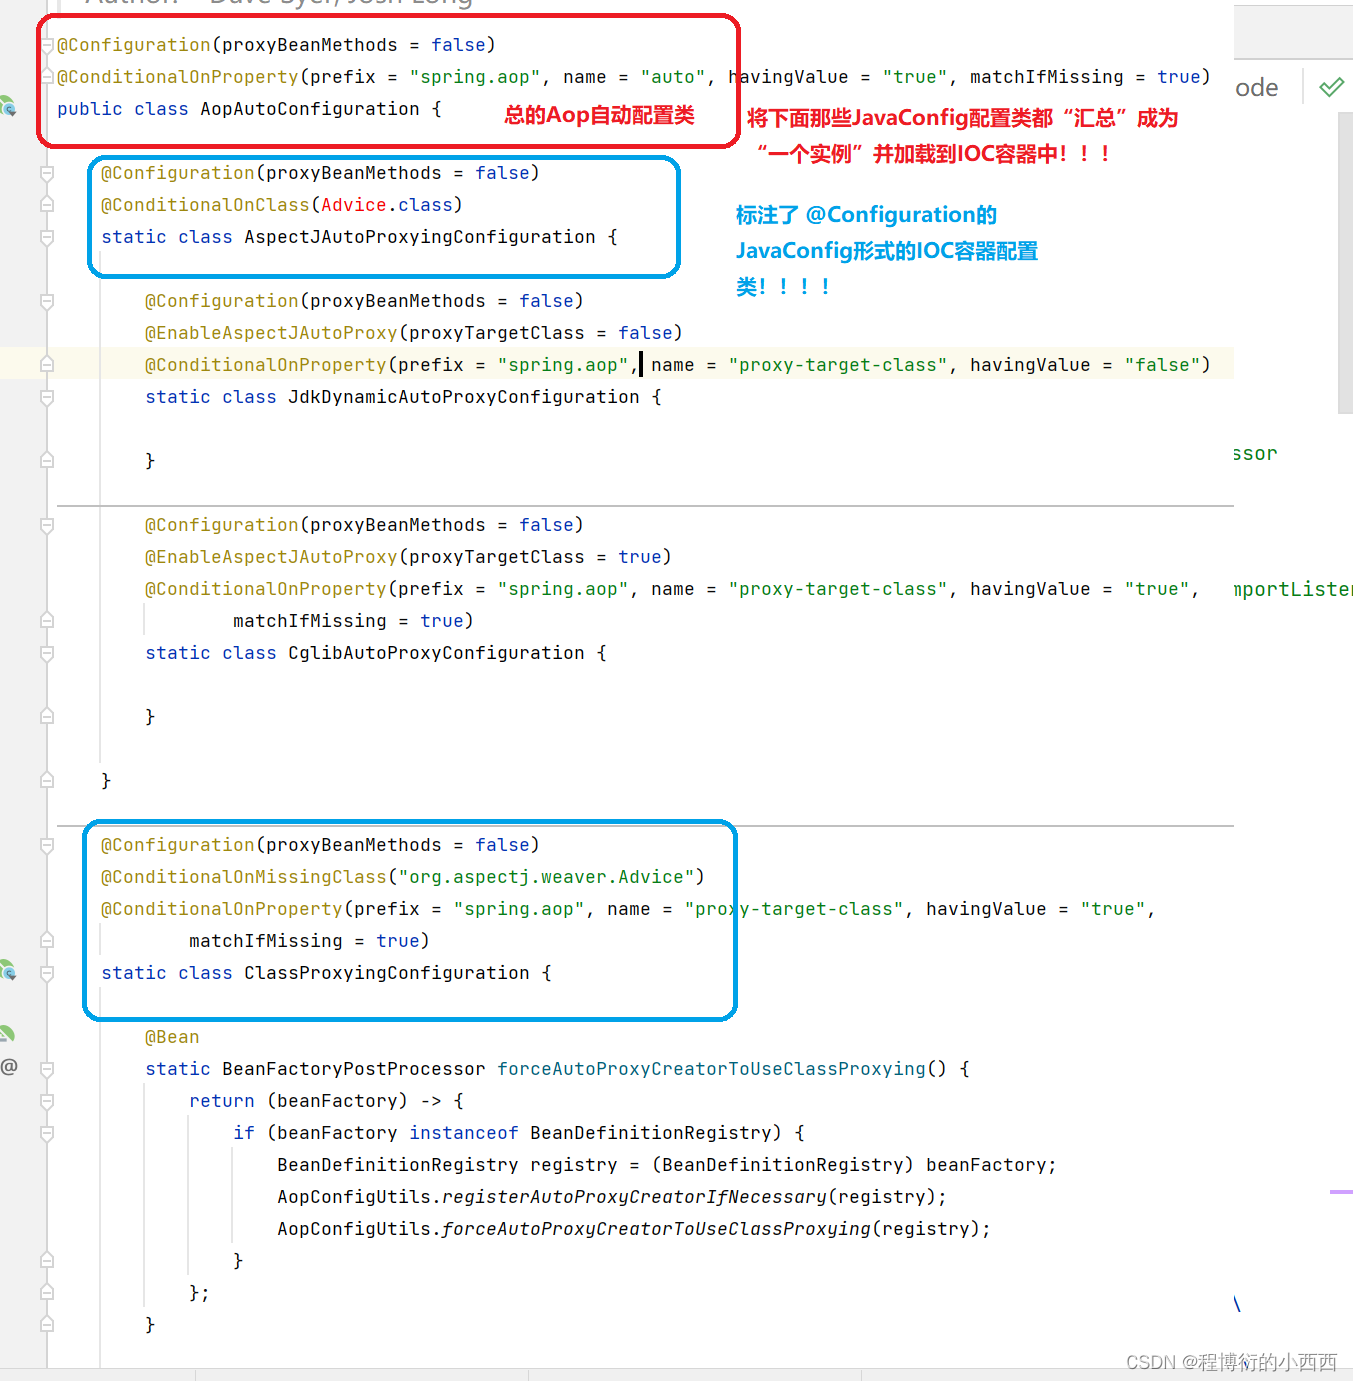Click the class name CglibAutoProxyConfiguration
This screenshot has height=1381, width=1353.
click(436, 653)
